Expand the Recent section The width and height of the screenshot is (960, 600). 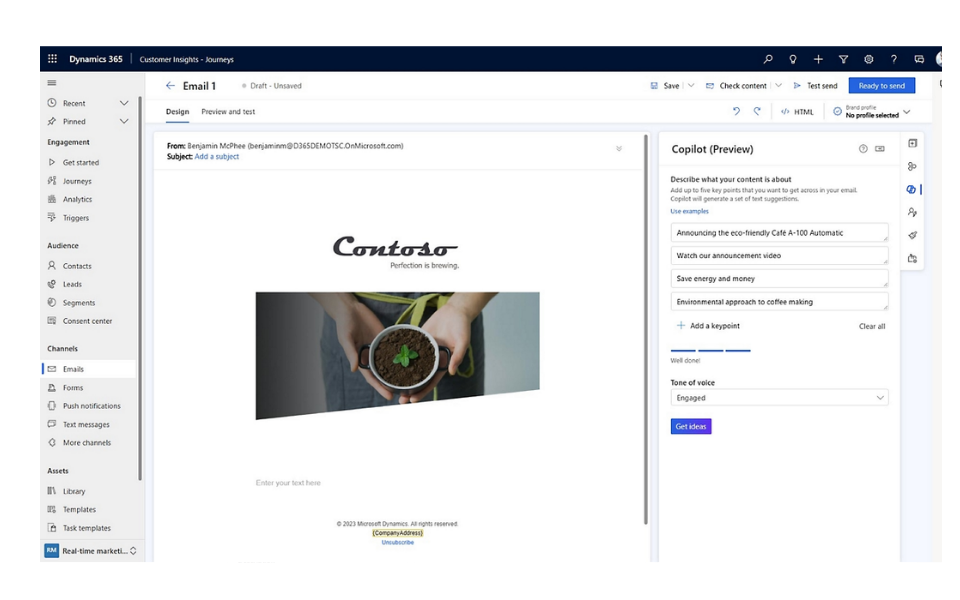tap(124, 103)
